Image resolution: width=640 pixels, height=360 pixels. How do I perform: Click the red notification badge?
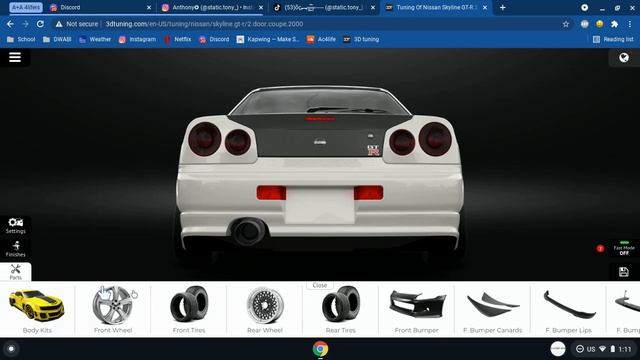pos(600,248)
